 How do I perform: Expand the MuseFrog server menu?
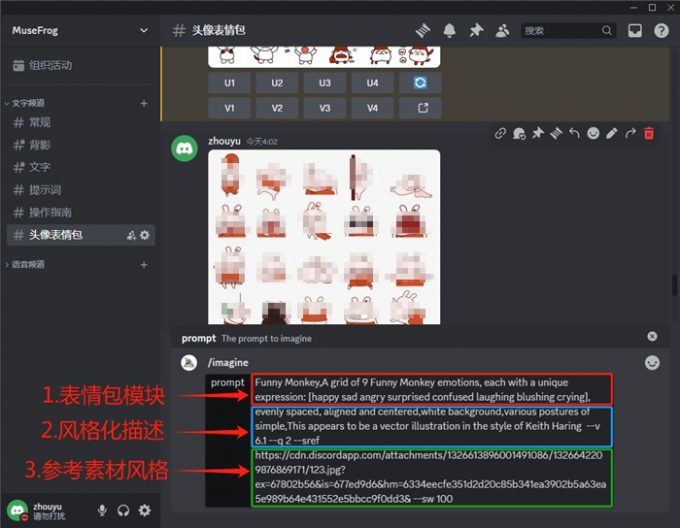click(144, 30)
